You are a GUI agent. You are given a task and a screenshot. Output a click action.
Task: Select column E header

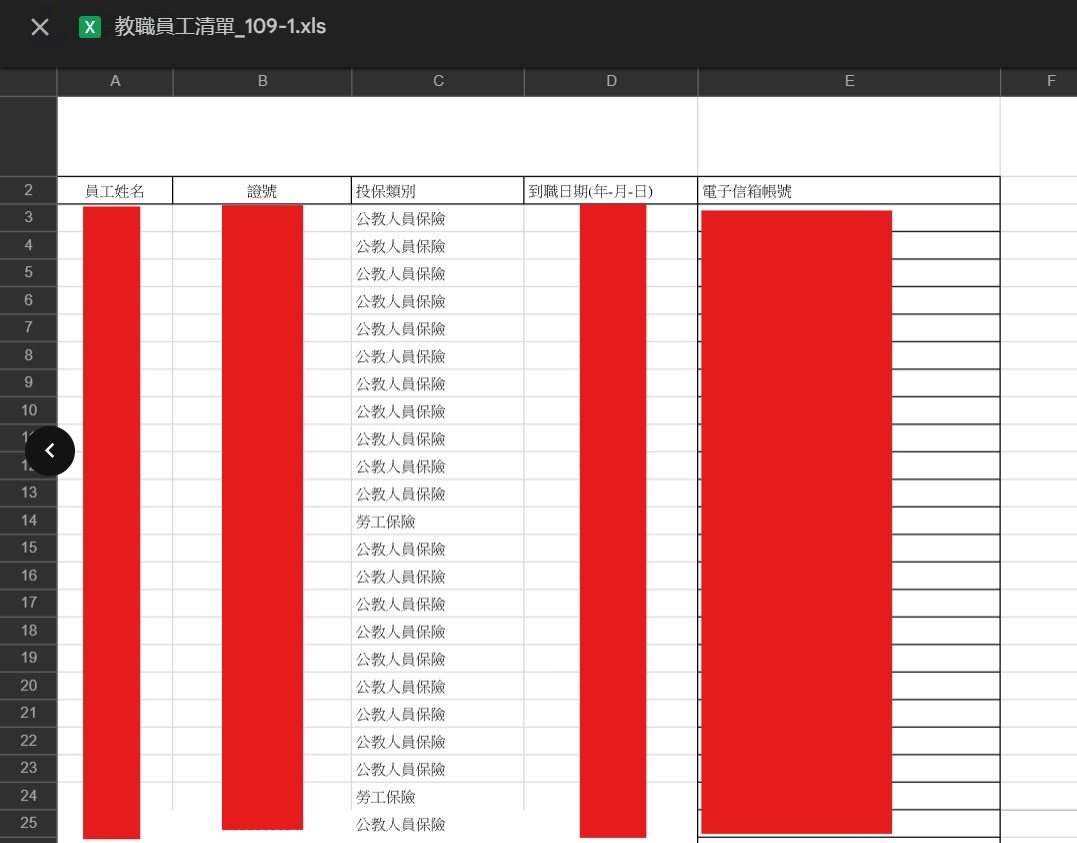point(850,81)
